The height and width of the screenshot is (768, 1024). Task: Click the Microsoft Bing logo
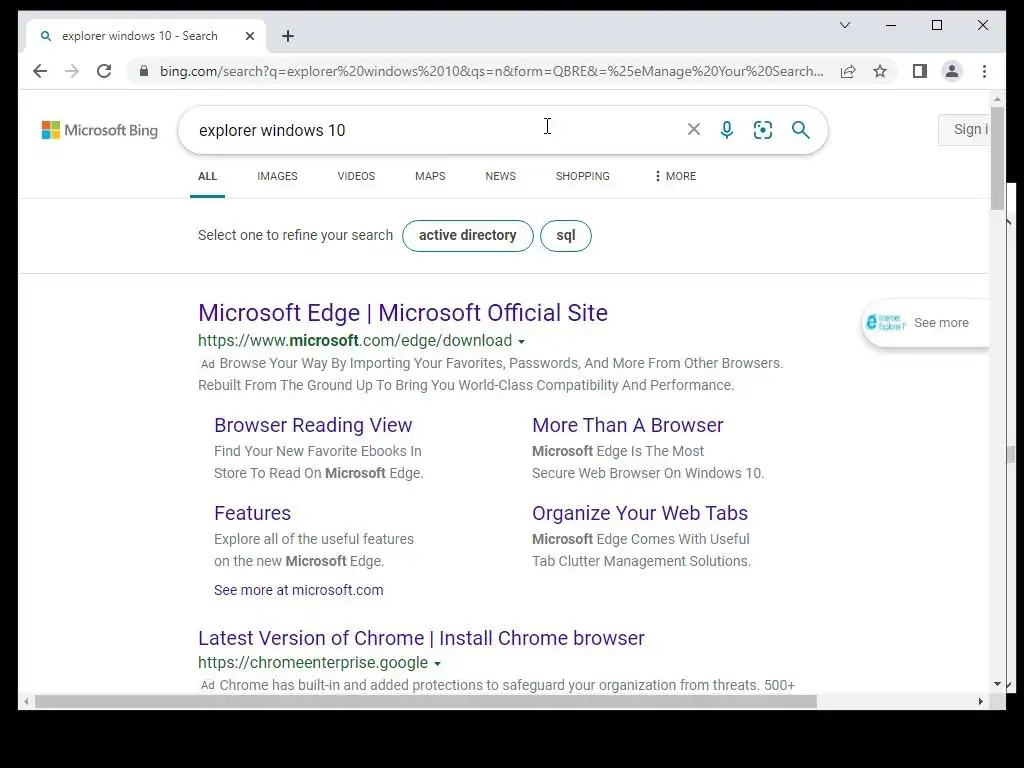click(100, 130)
